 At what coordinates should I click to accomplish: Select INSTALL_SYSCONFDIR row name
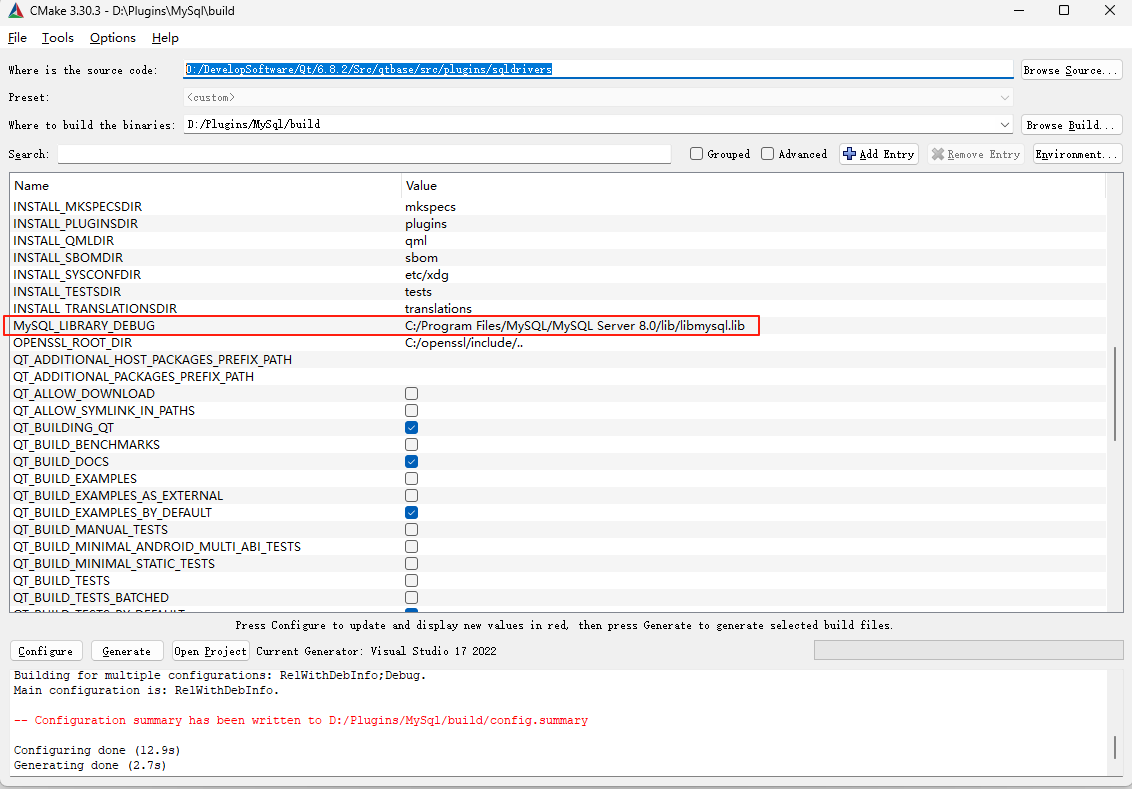pyautogui.click(x=77, y=275)
